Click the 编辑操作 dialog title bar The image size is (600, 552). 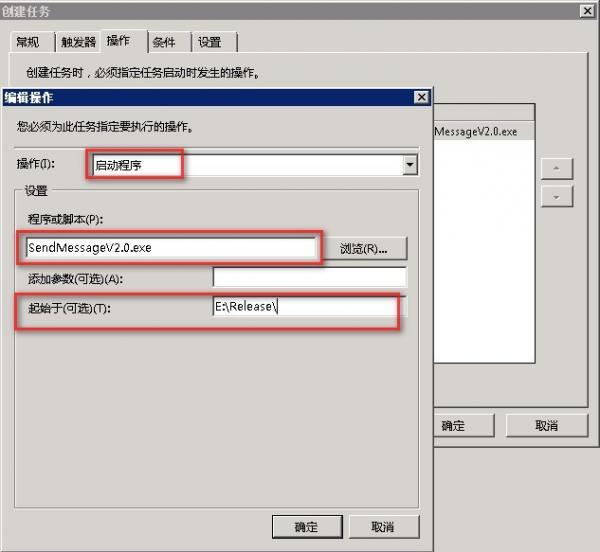click(200, 97)
